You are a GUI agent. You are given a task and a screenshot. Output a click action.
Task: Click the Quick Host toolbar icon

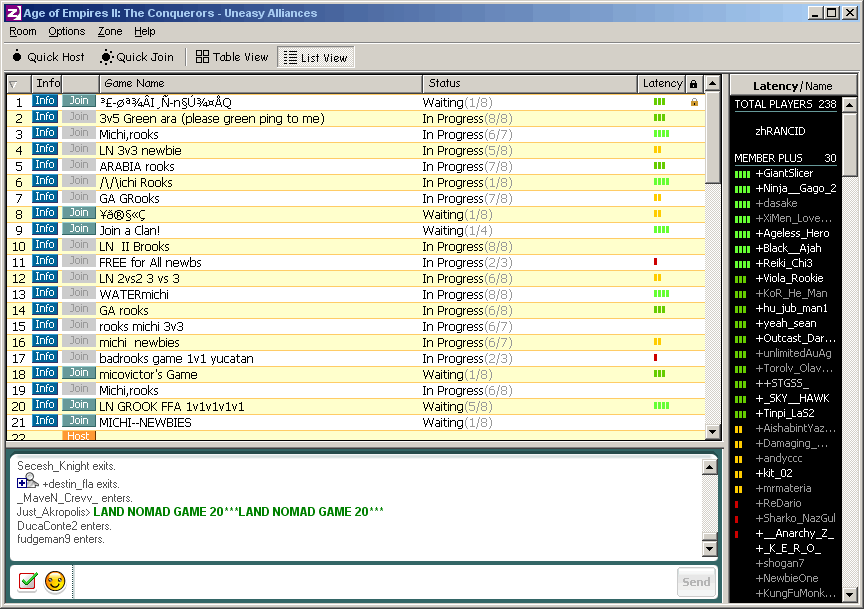19,58
